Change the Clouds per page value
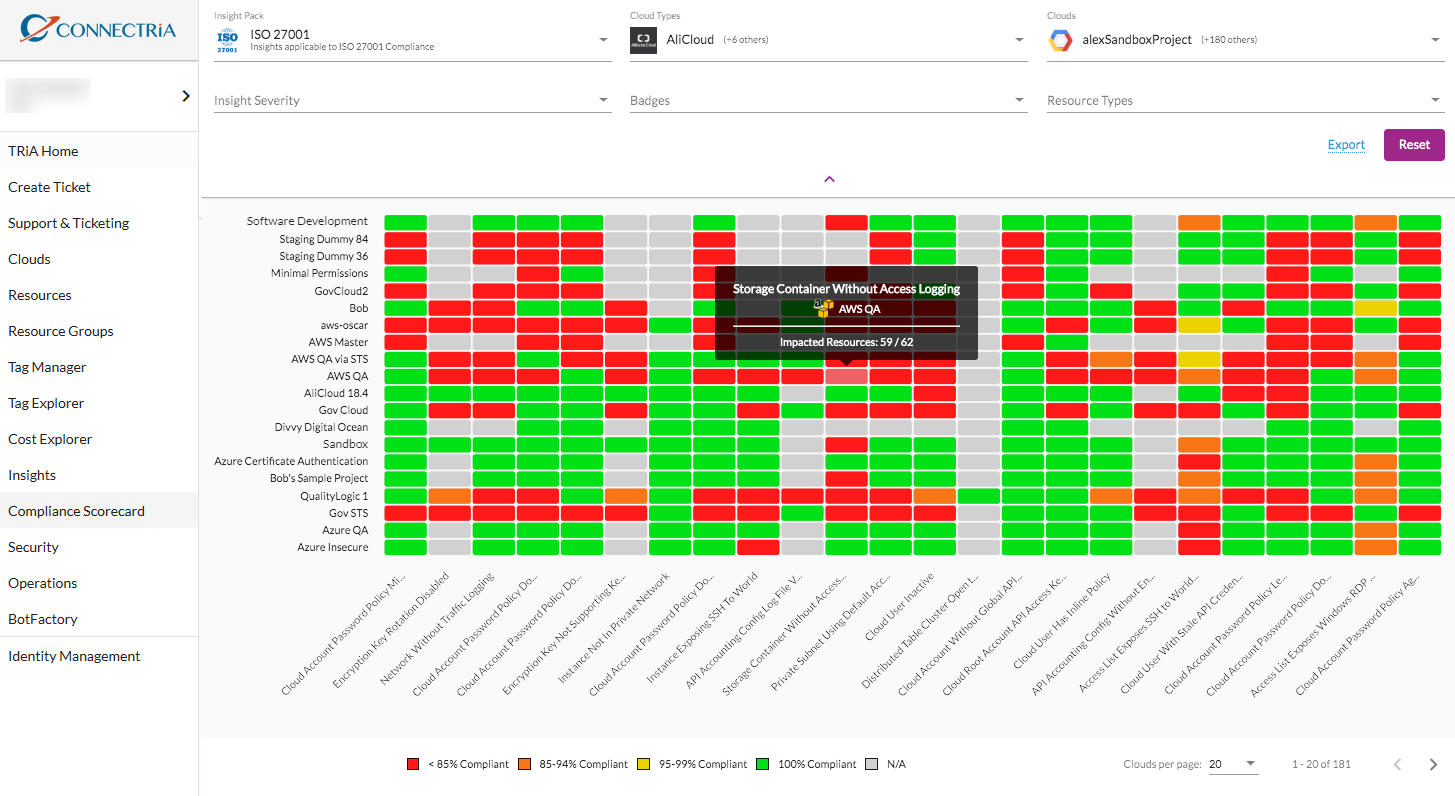The width and height of the screenshot is (1455, 796). (1233, 764)
